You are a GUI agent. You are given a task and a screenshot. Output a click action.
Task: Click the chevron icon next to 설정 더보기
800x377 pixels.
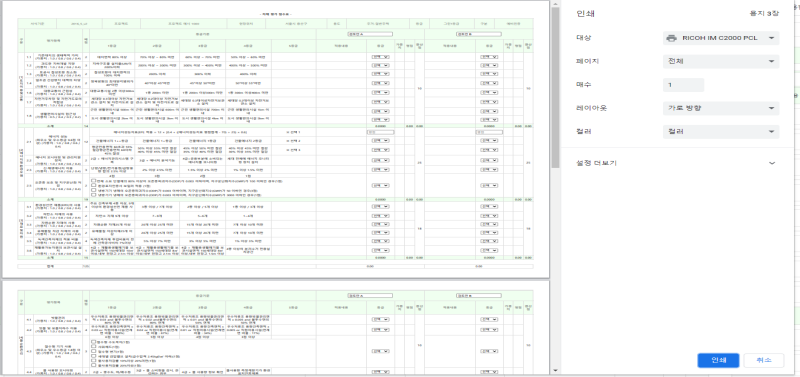tap(771, 163)
